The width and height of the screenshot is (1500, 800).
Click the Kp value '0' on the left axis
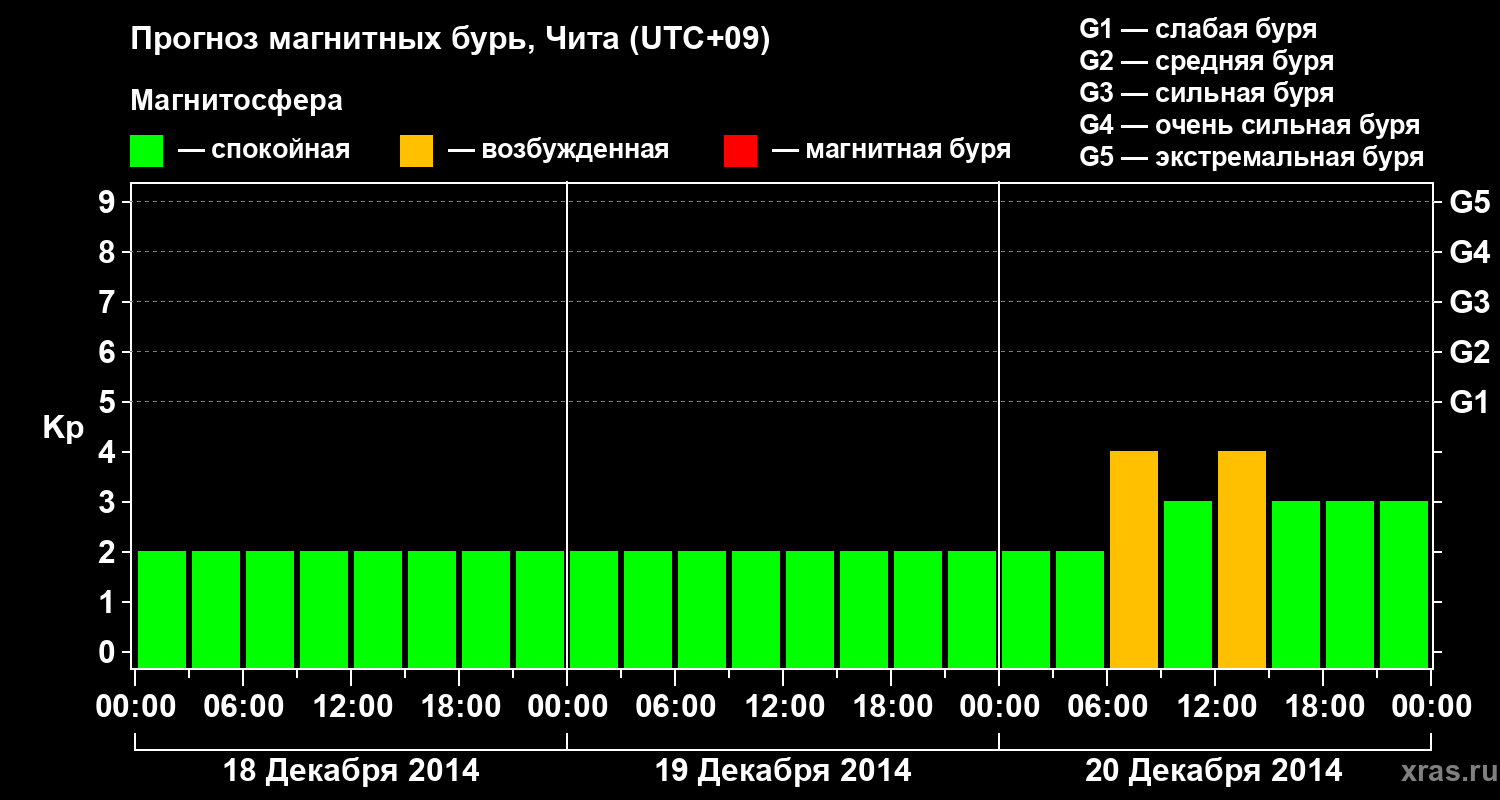click(x=109, y=652)
